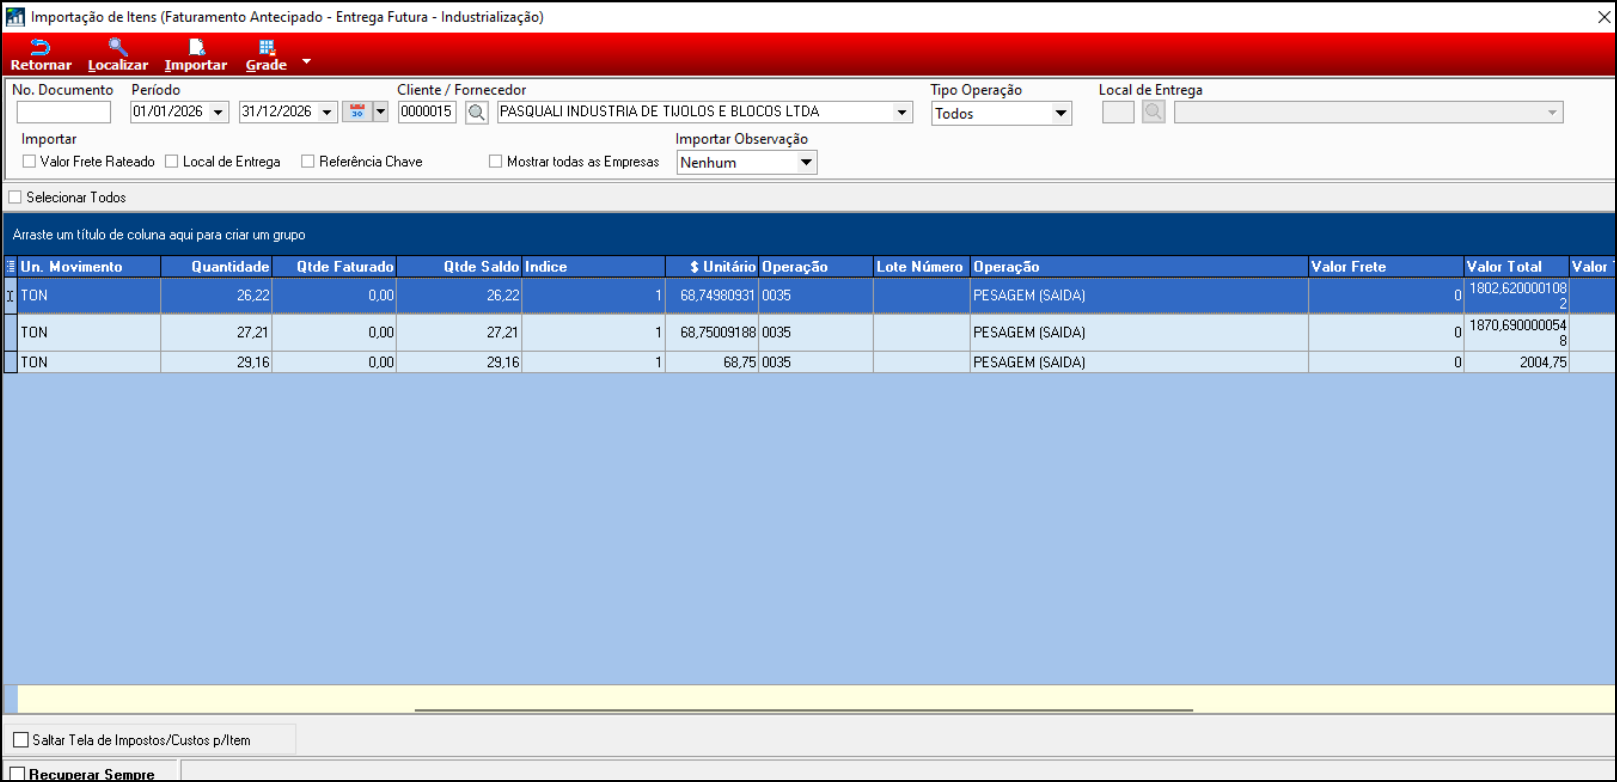Enable Saltar Tela de Impostos/Custos p/Item
The width and height of the screenshot is (1617, 782).
pyautogui.click(x=21, y=740)
